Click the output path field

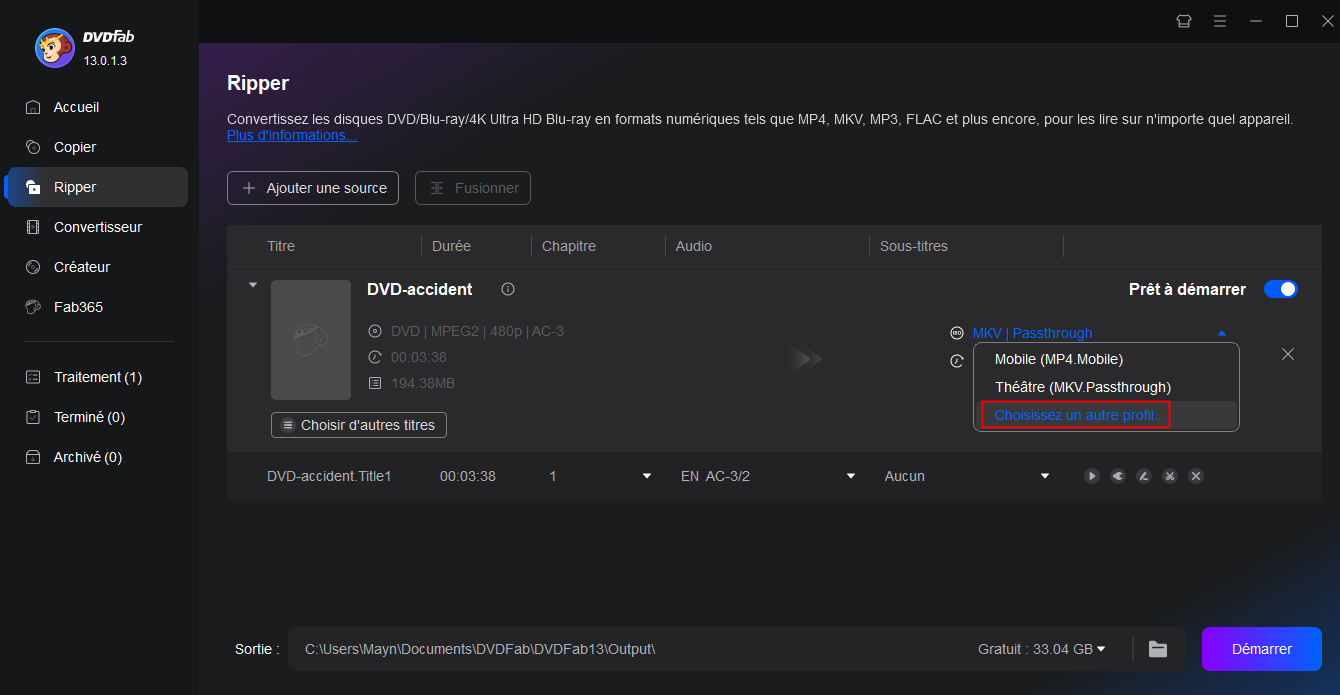[x=630, y=649]
